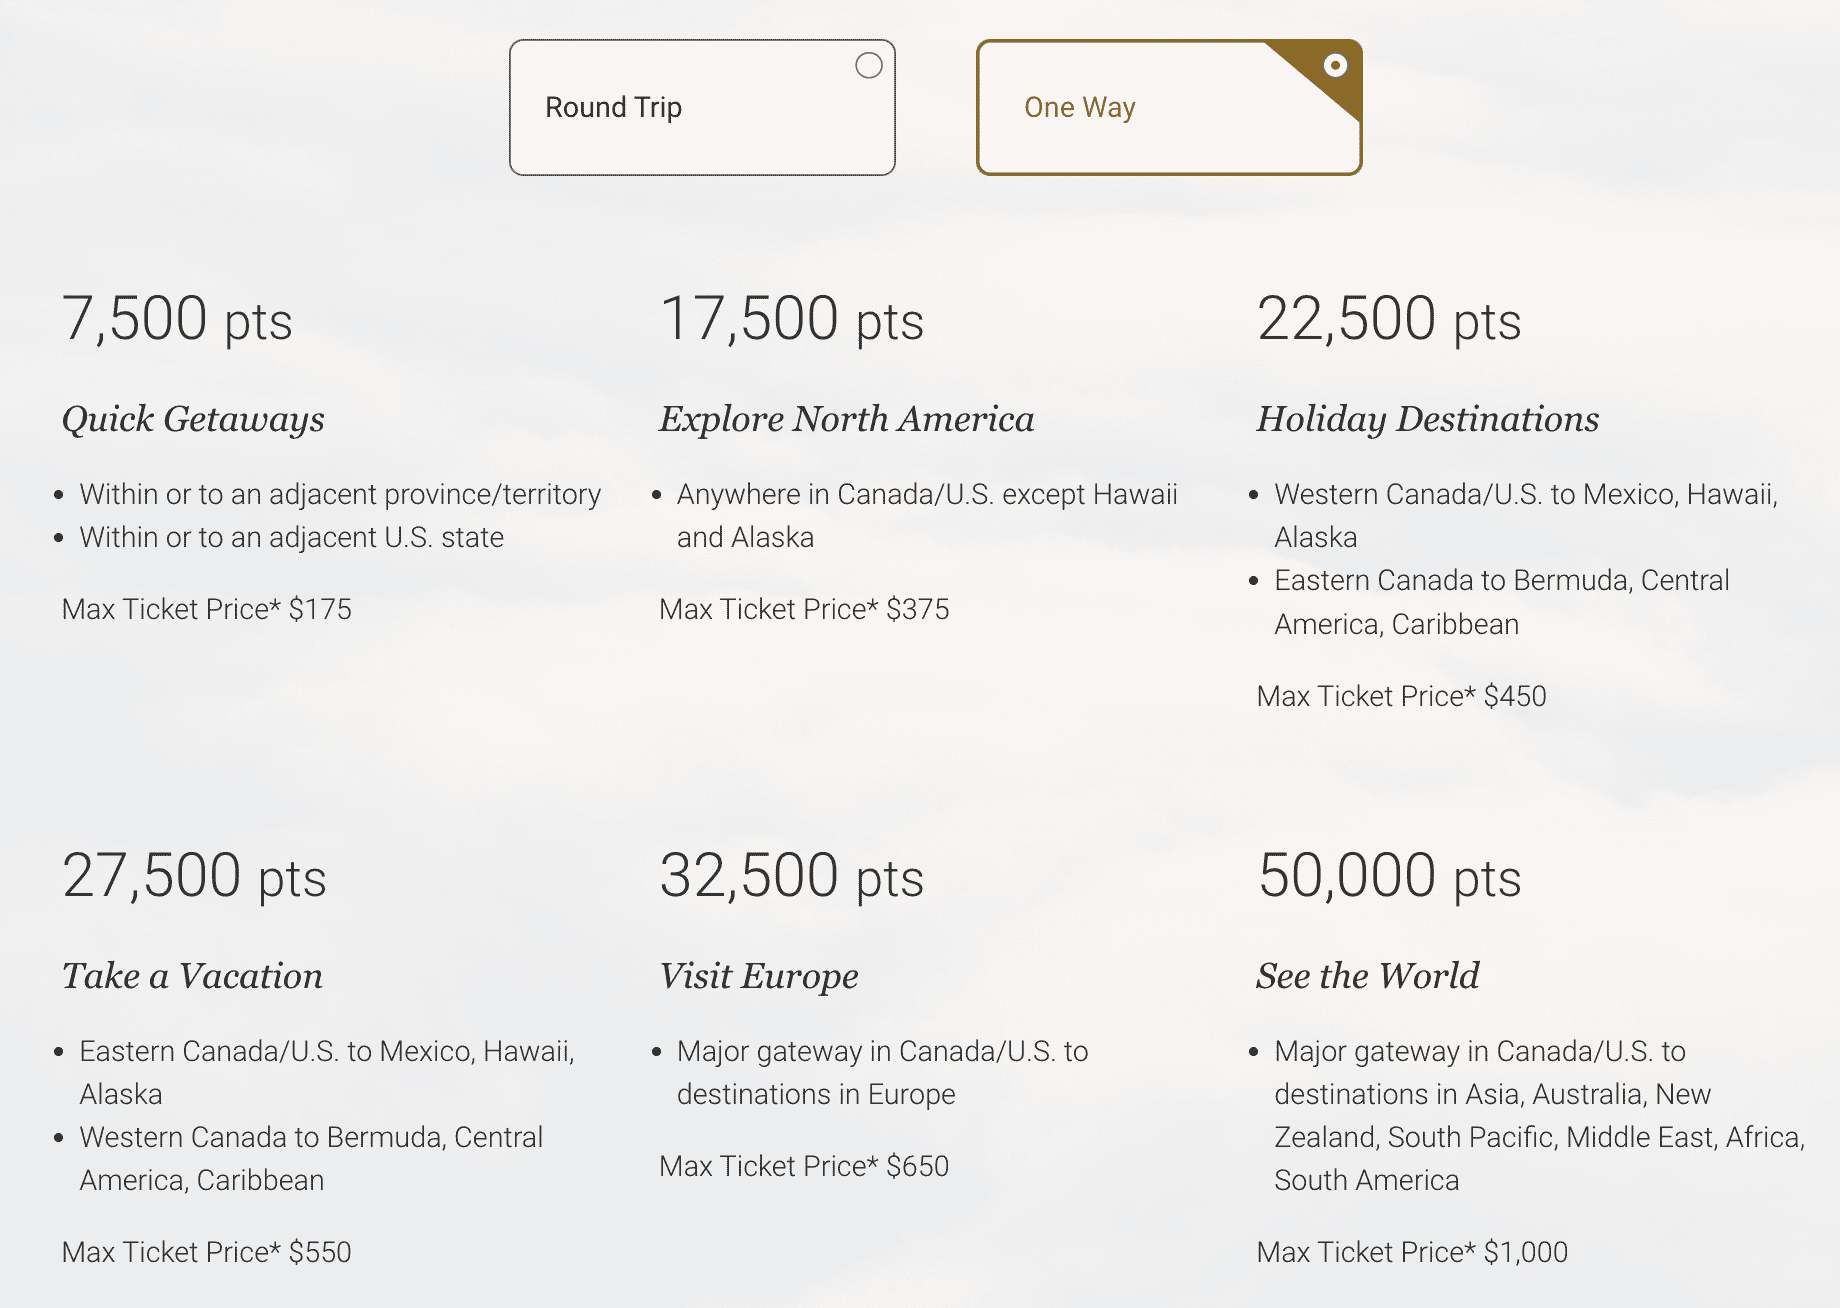Click the Max Ticket Price $1,000 text
Image resolution: width=1840 pixels, height=1308 pixels.
click(1412, 1252)
